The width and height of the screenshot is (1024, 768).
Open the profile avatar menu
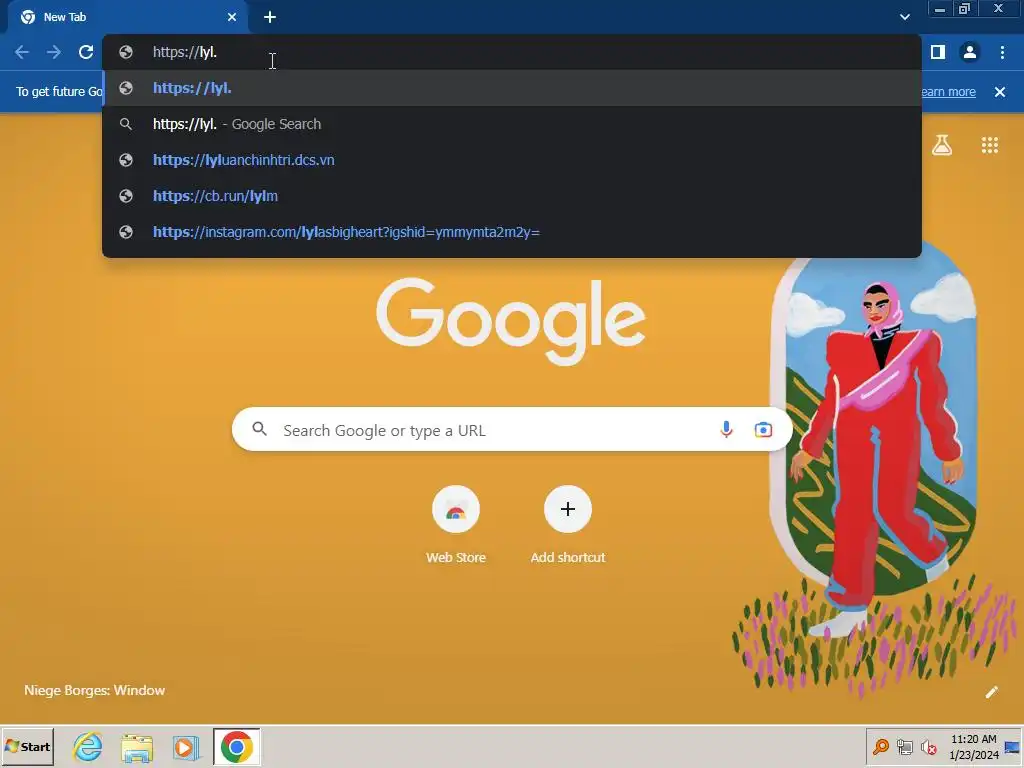[x=970, y=52]
